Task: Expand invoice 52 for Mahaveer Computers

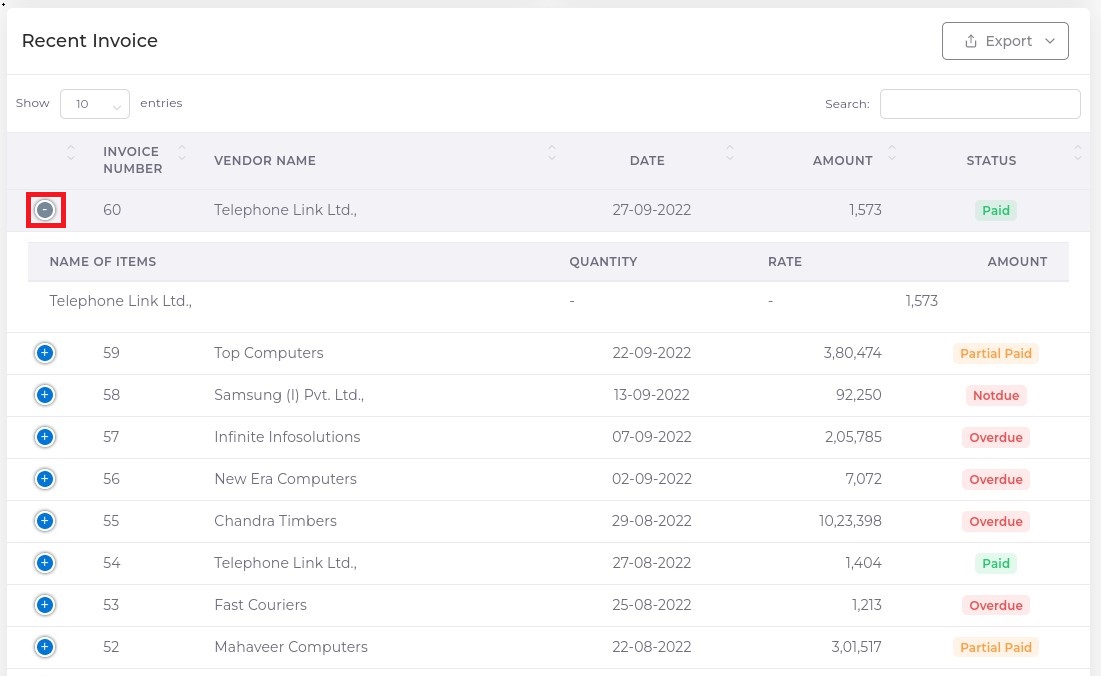Action: point(45,647)
